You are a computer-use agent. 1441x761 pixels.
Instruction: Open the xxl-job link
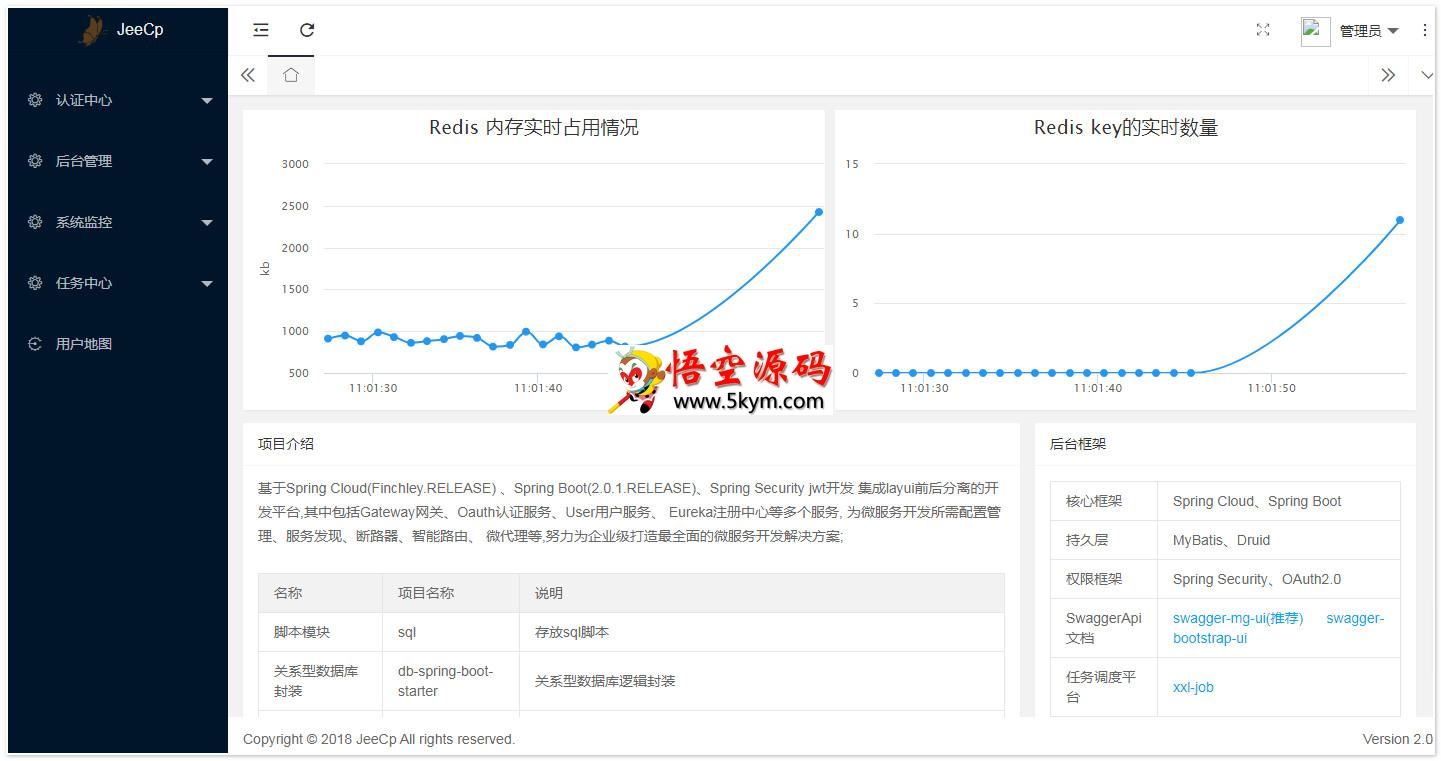(x=1193, y=687)
